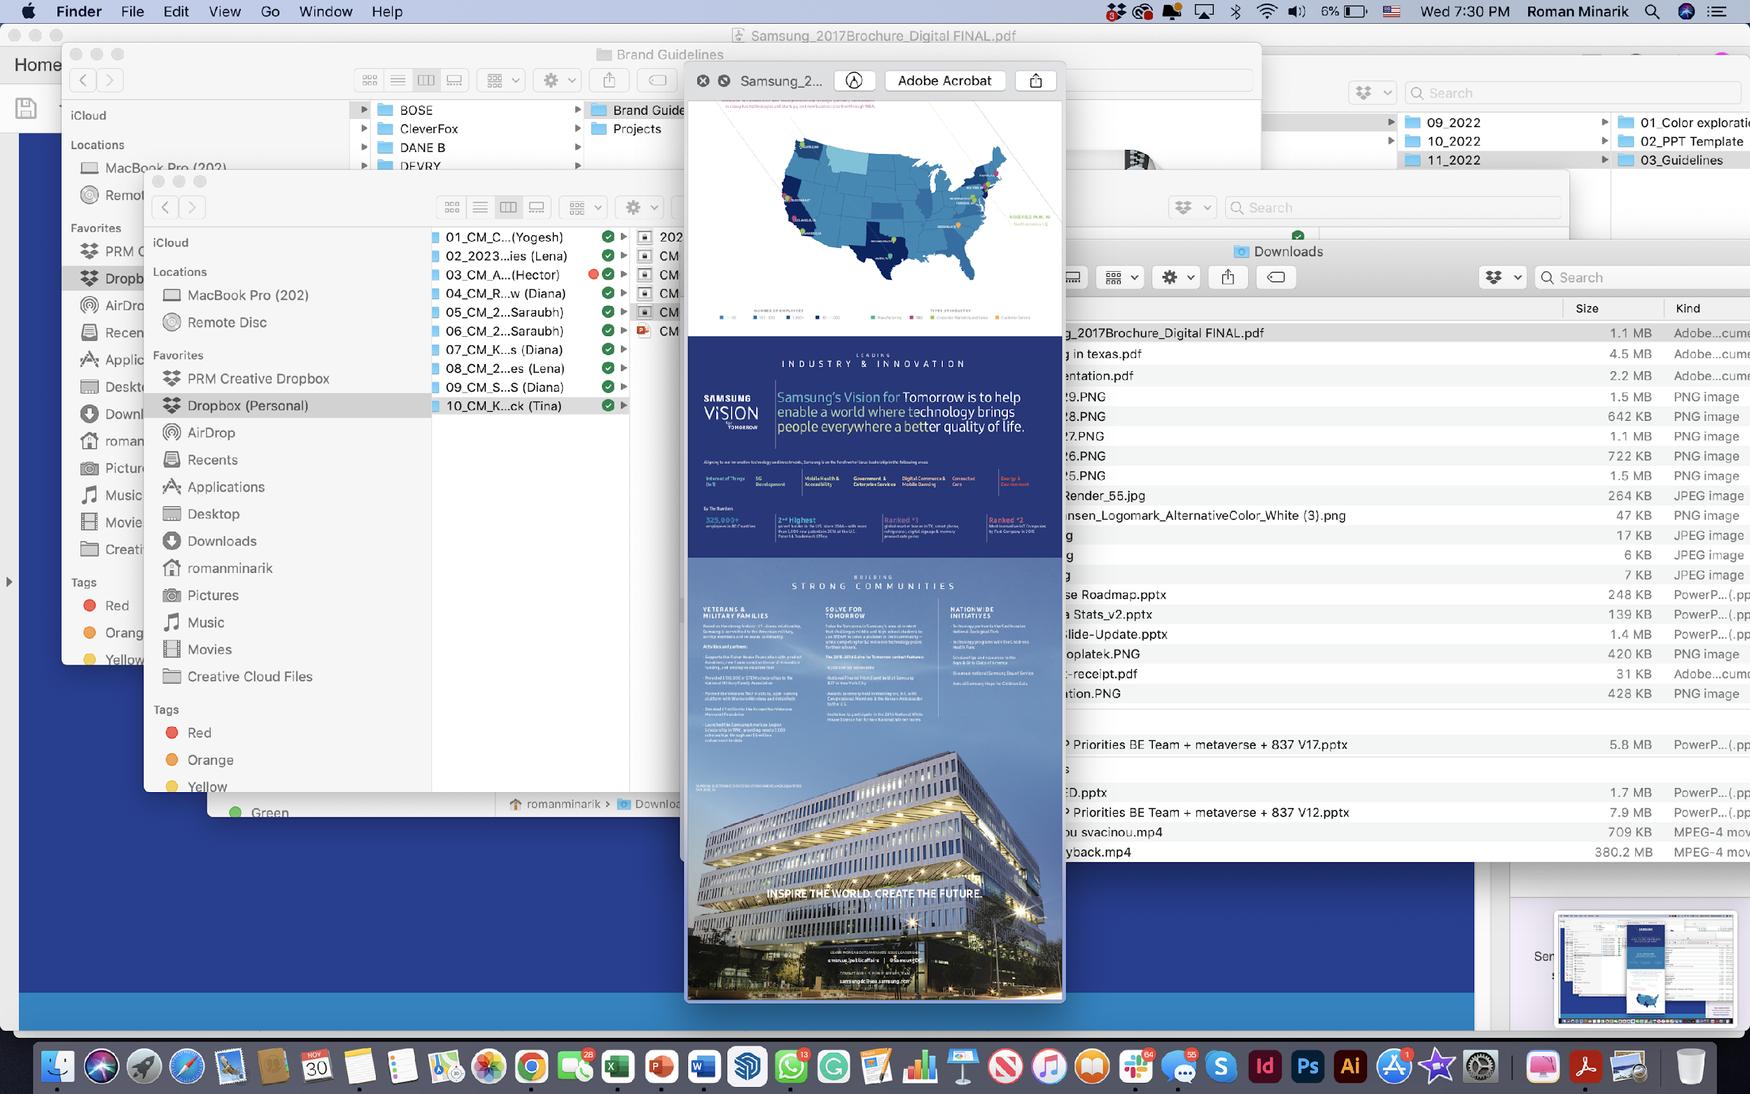Viewport: 1750px width, 1094px height.
Task: Go forward in front Dropbox Finder window
Action: pos(192,207)
